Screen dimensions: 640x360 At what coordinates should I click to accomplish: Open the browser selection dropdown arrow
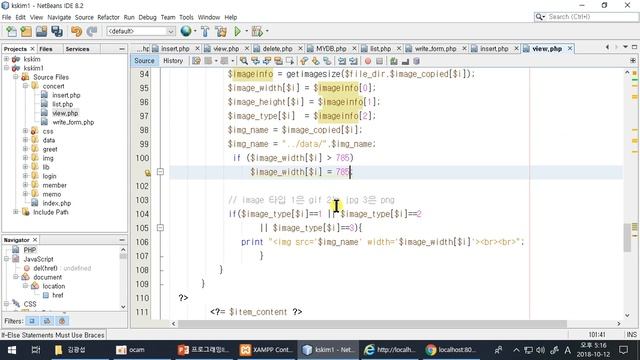(195, 31)
